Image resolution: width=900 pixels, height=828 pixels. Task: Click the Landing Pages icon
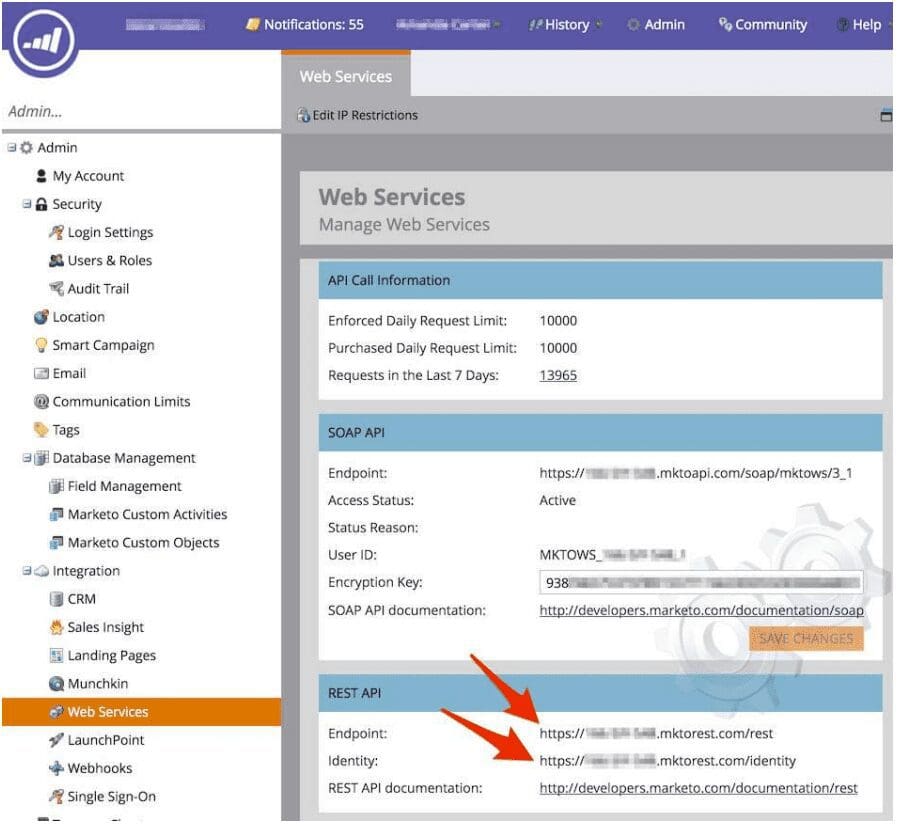pos(56,656)
